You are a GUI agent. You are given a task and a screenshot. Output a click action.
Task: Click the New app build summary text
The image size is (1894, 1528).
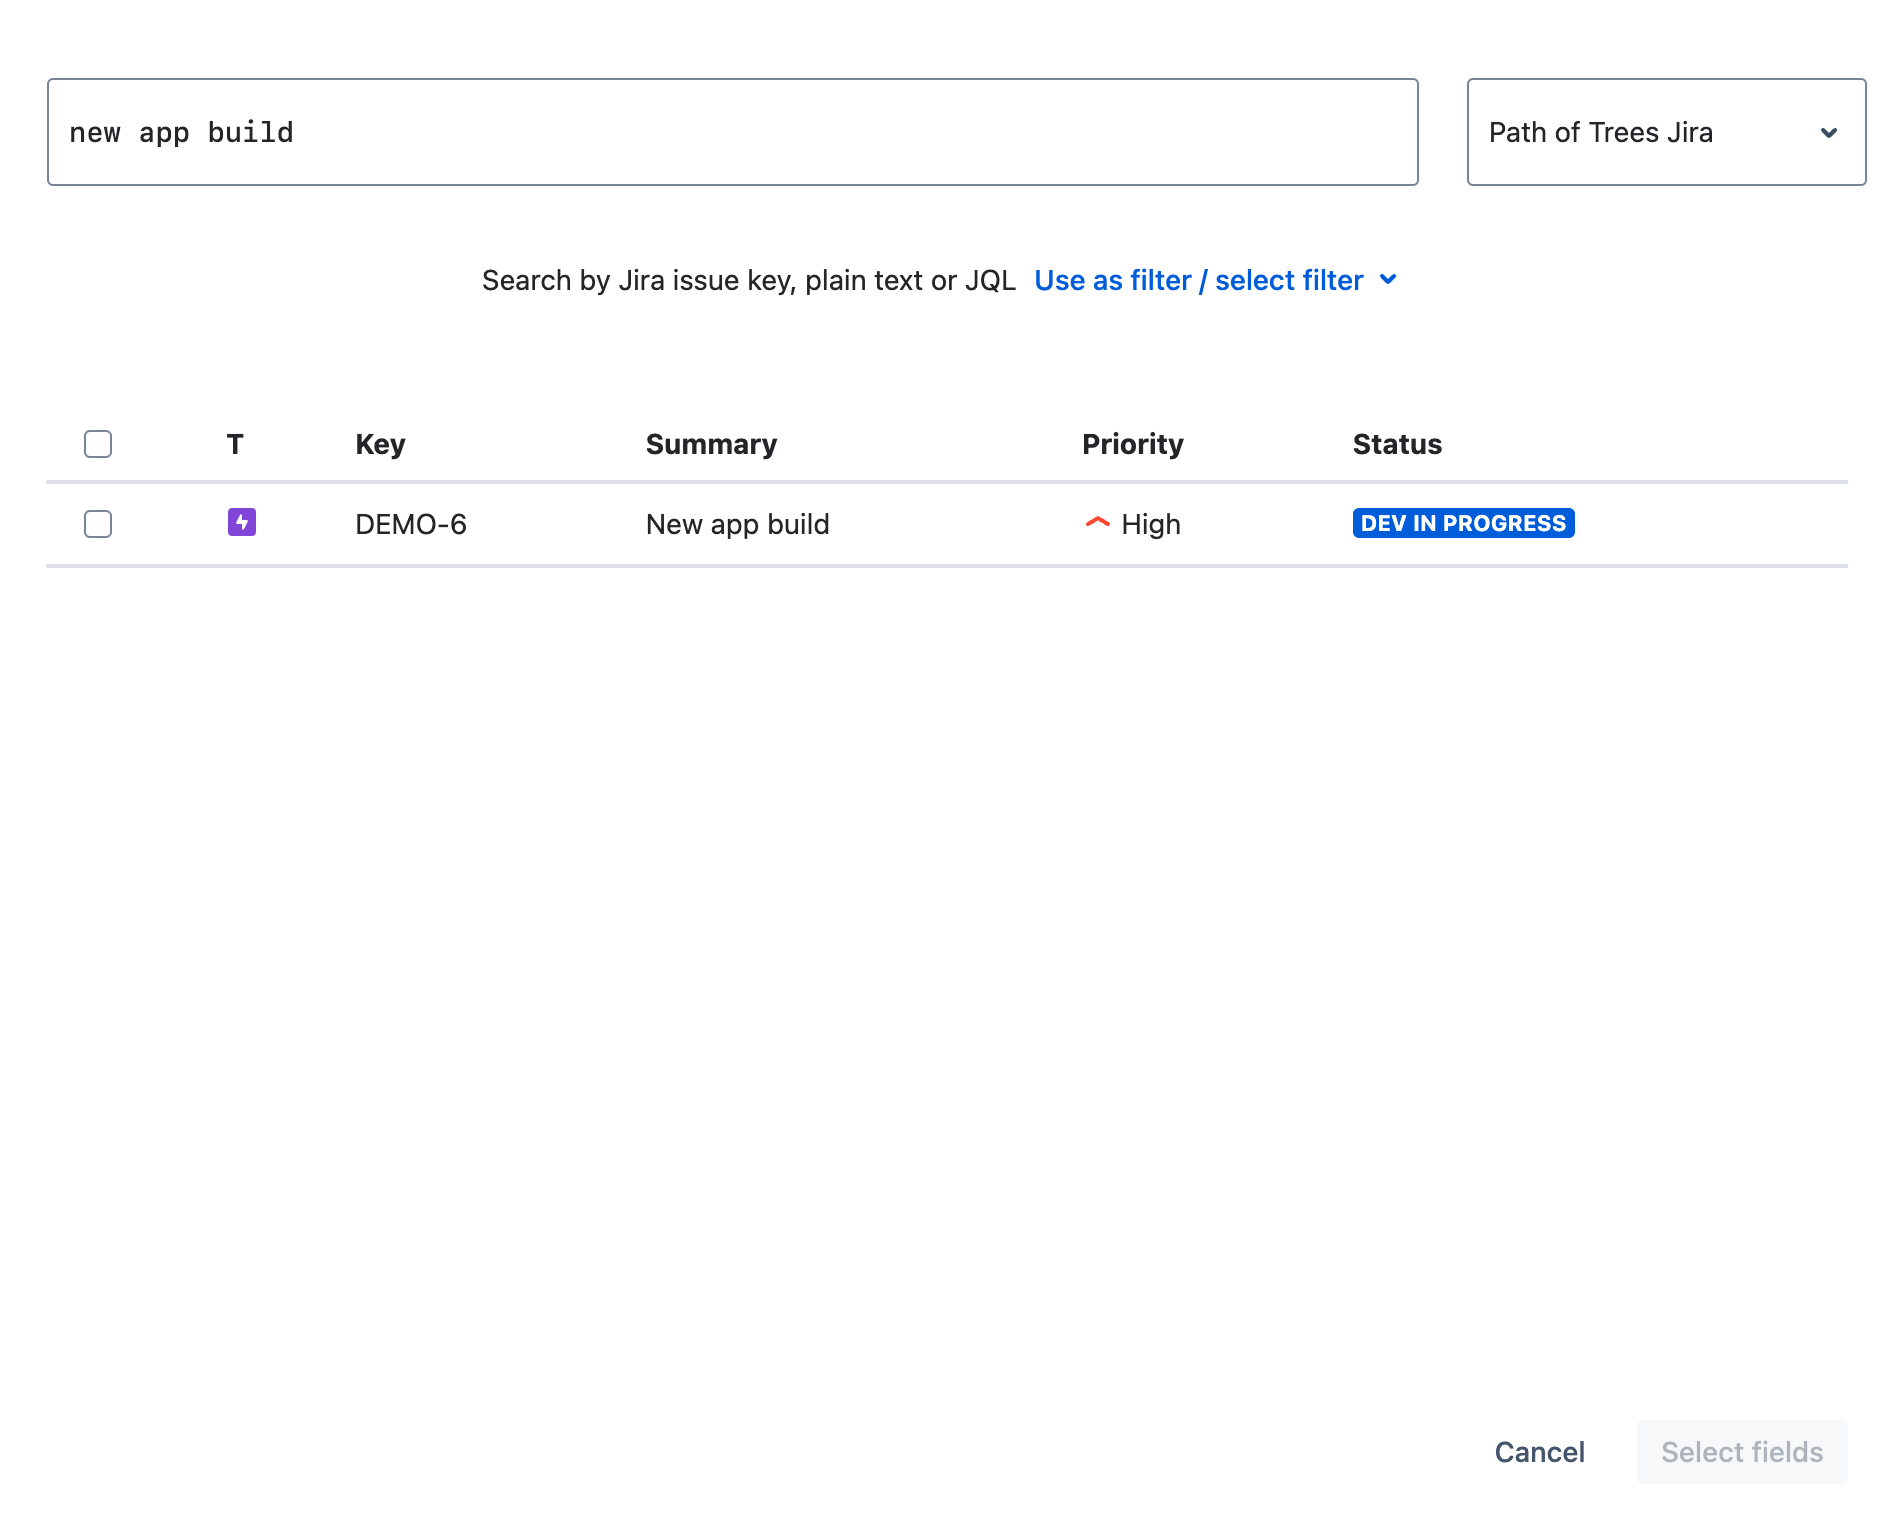737,523
